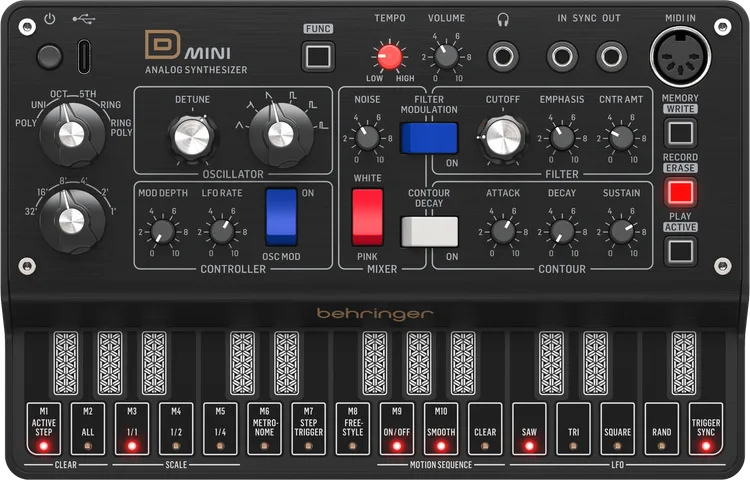
Task: Tap the M5 1/4 scale key
Action: click(x=220, y=429)
